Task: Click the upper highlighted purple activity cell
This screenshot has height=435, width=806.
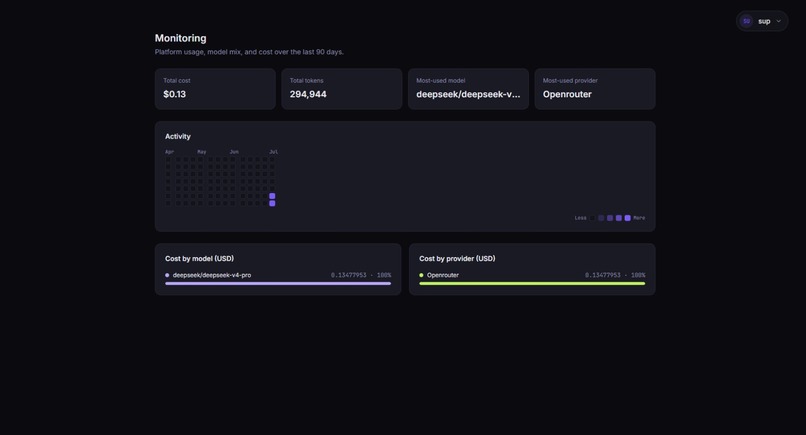Action: [272, 196]
